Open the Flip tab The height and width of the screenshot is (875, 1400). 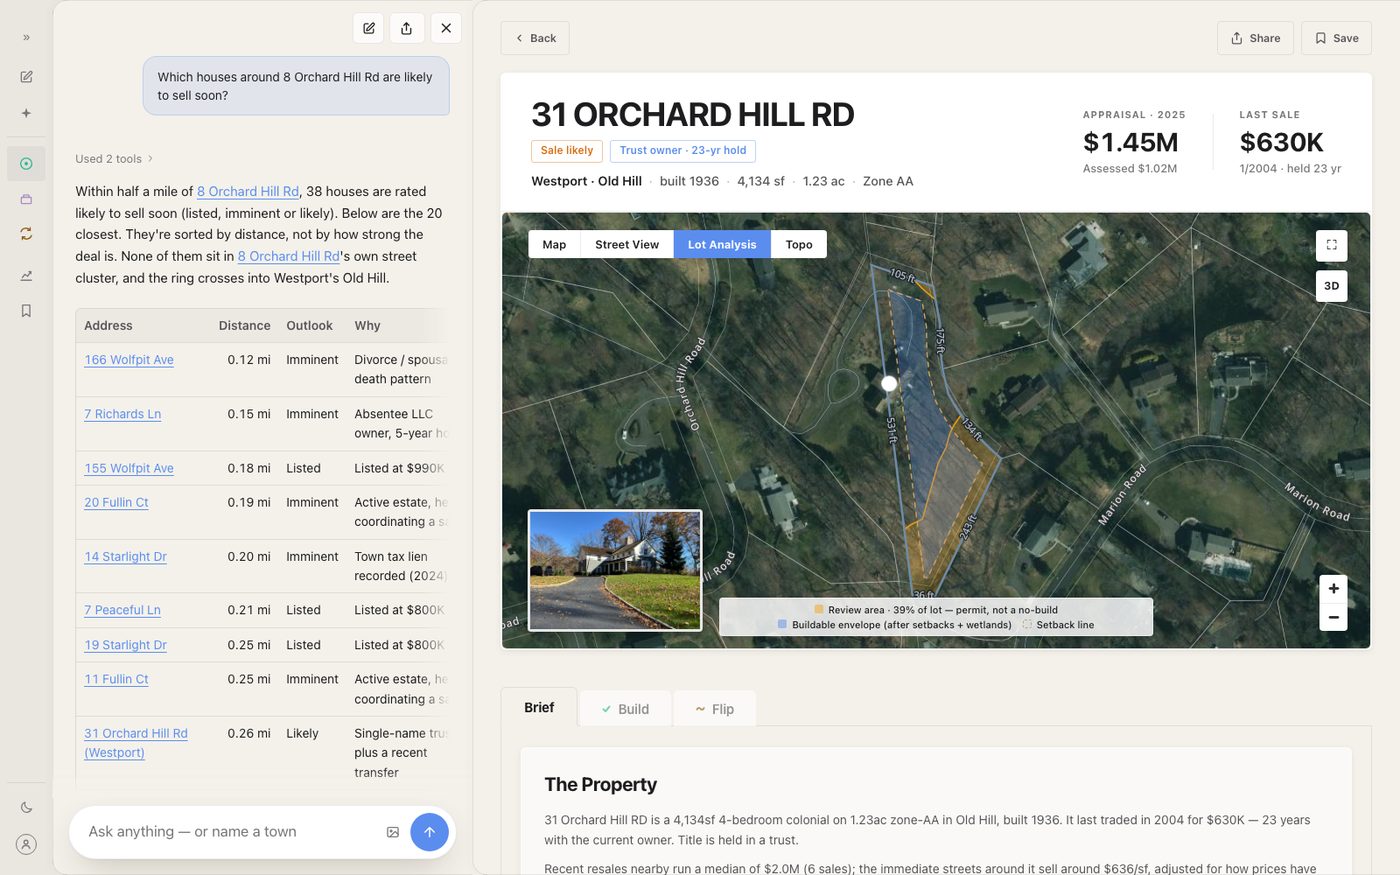(715, 709)
